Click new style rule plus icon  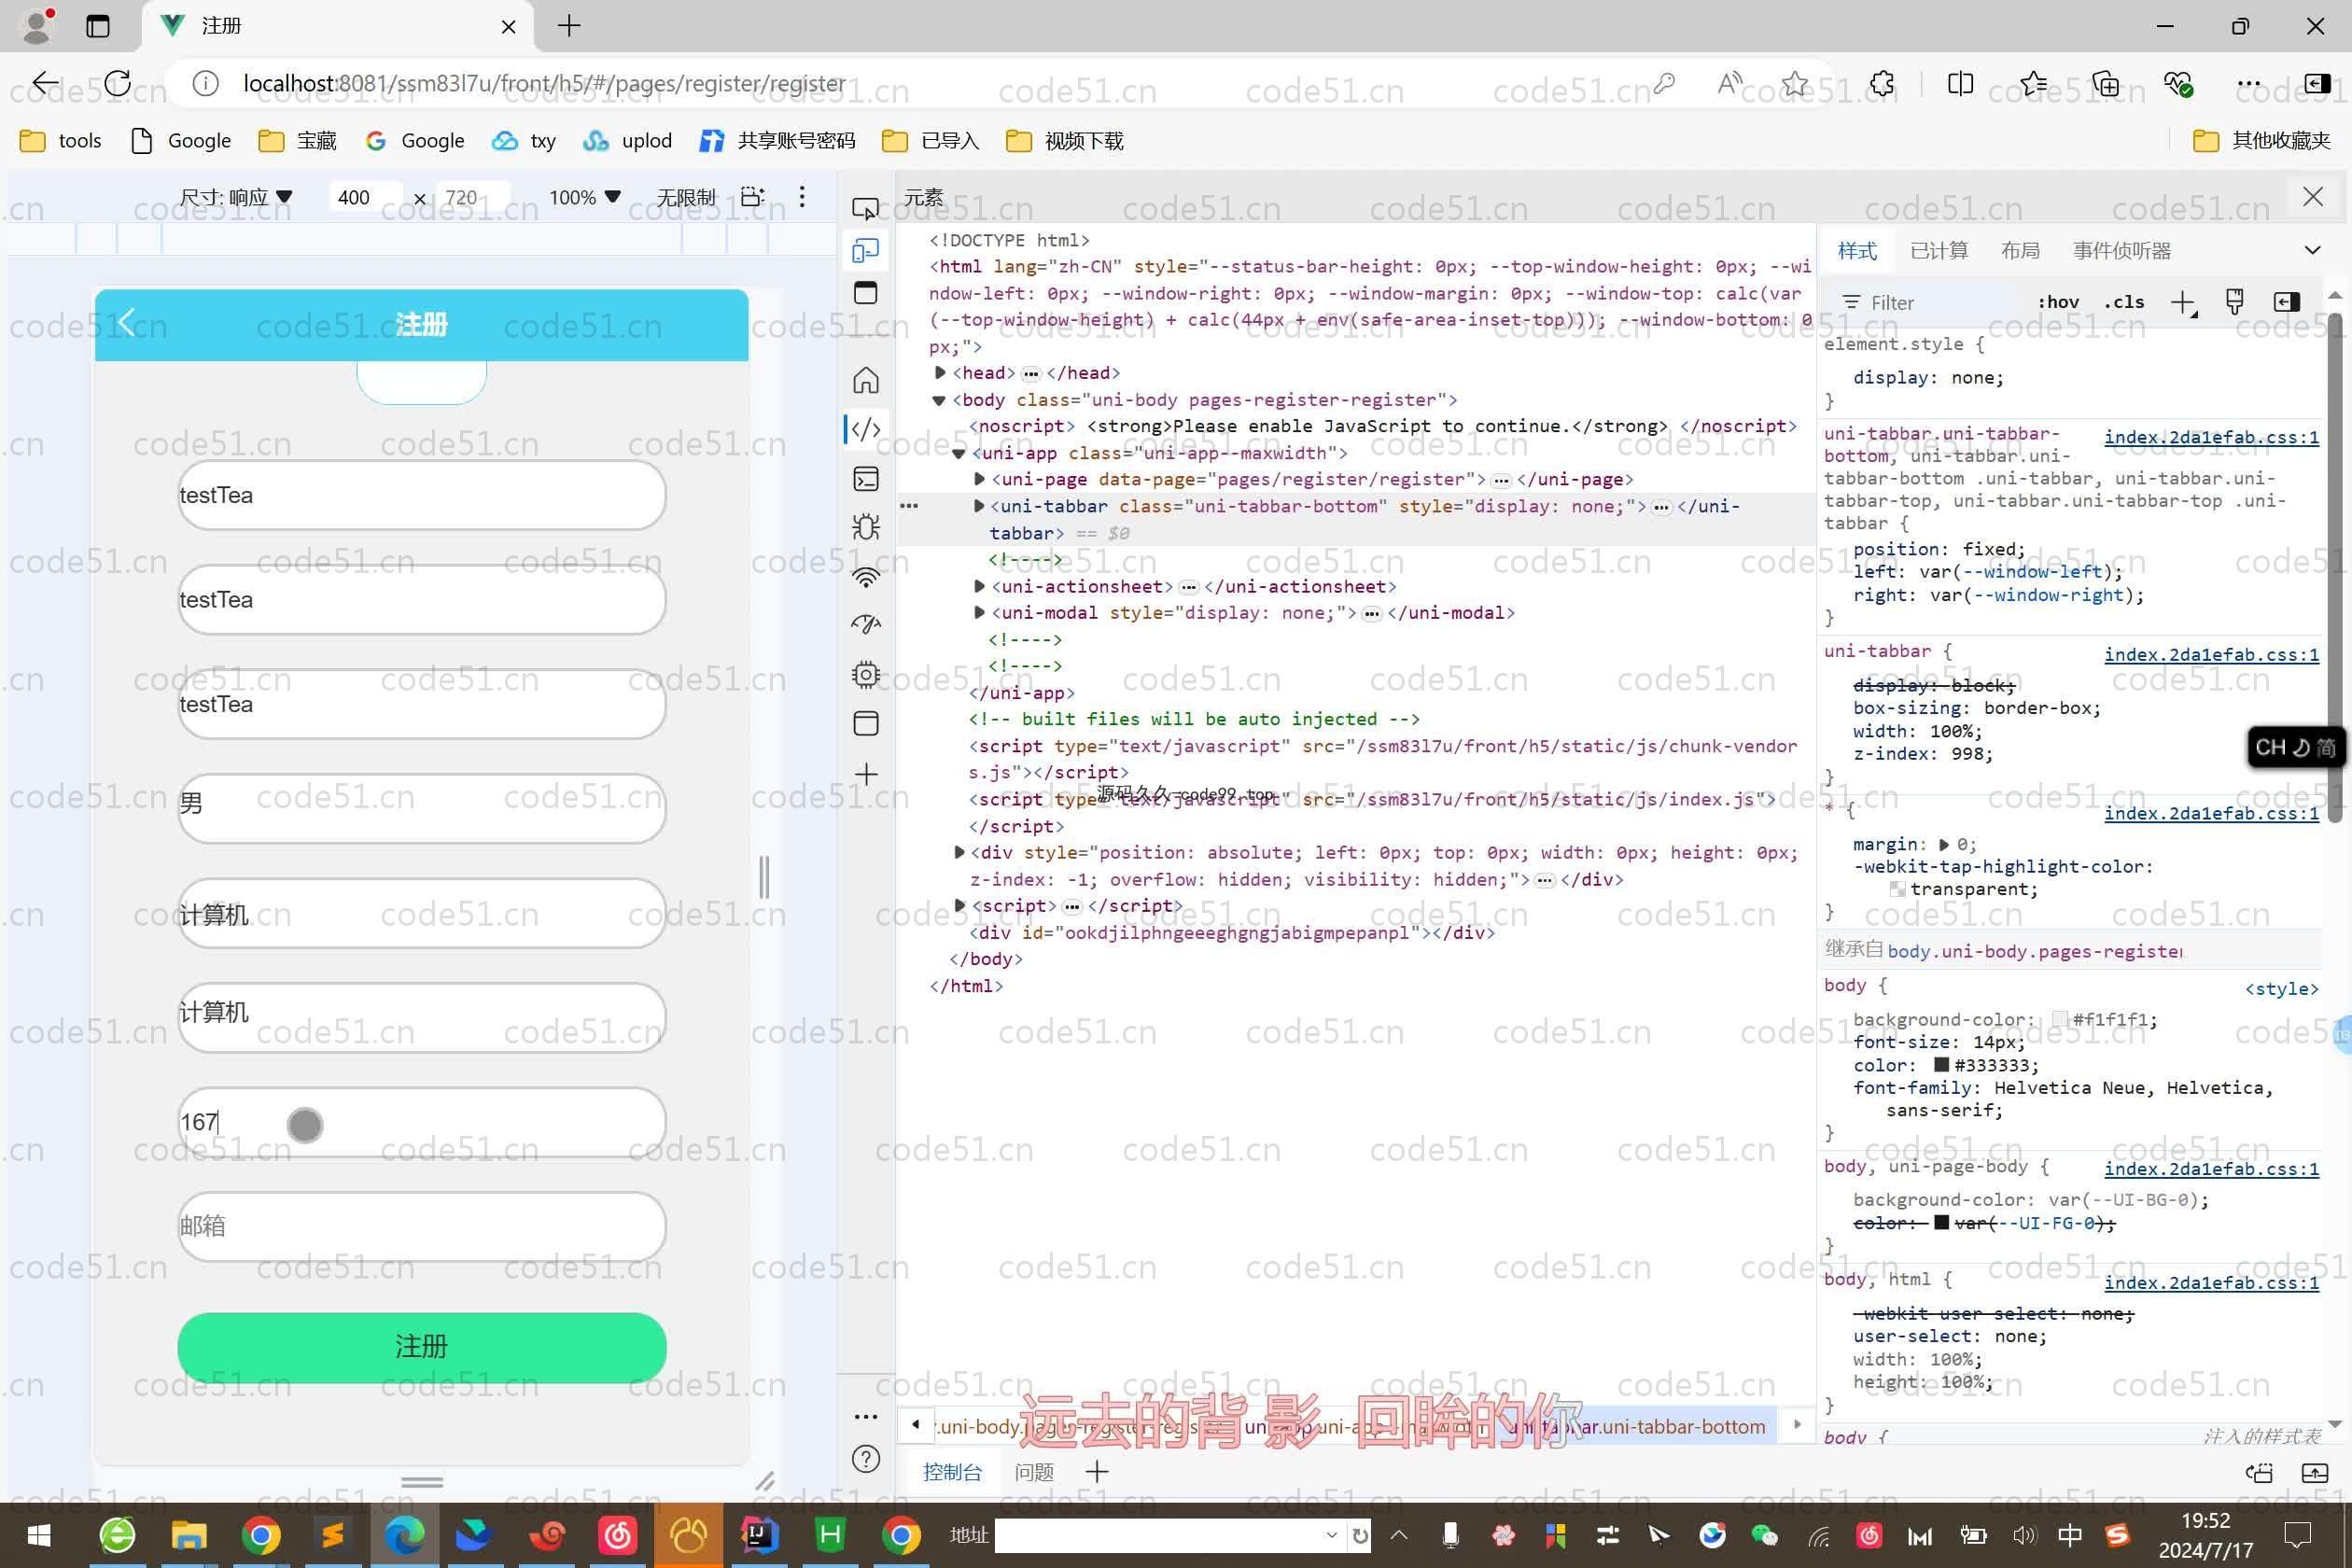(2183, 303)
